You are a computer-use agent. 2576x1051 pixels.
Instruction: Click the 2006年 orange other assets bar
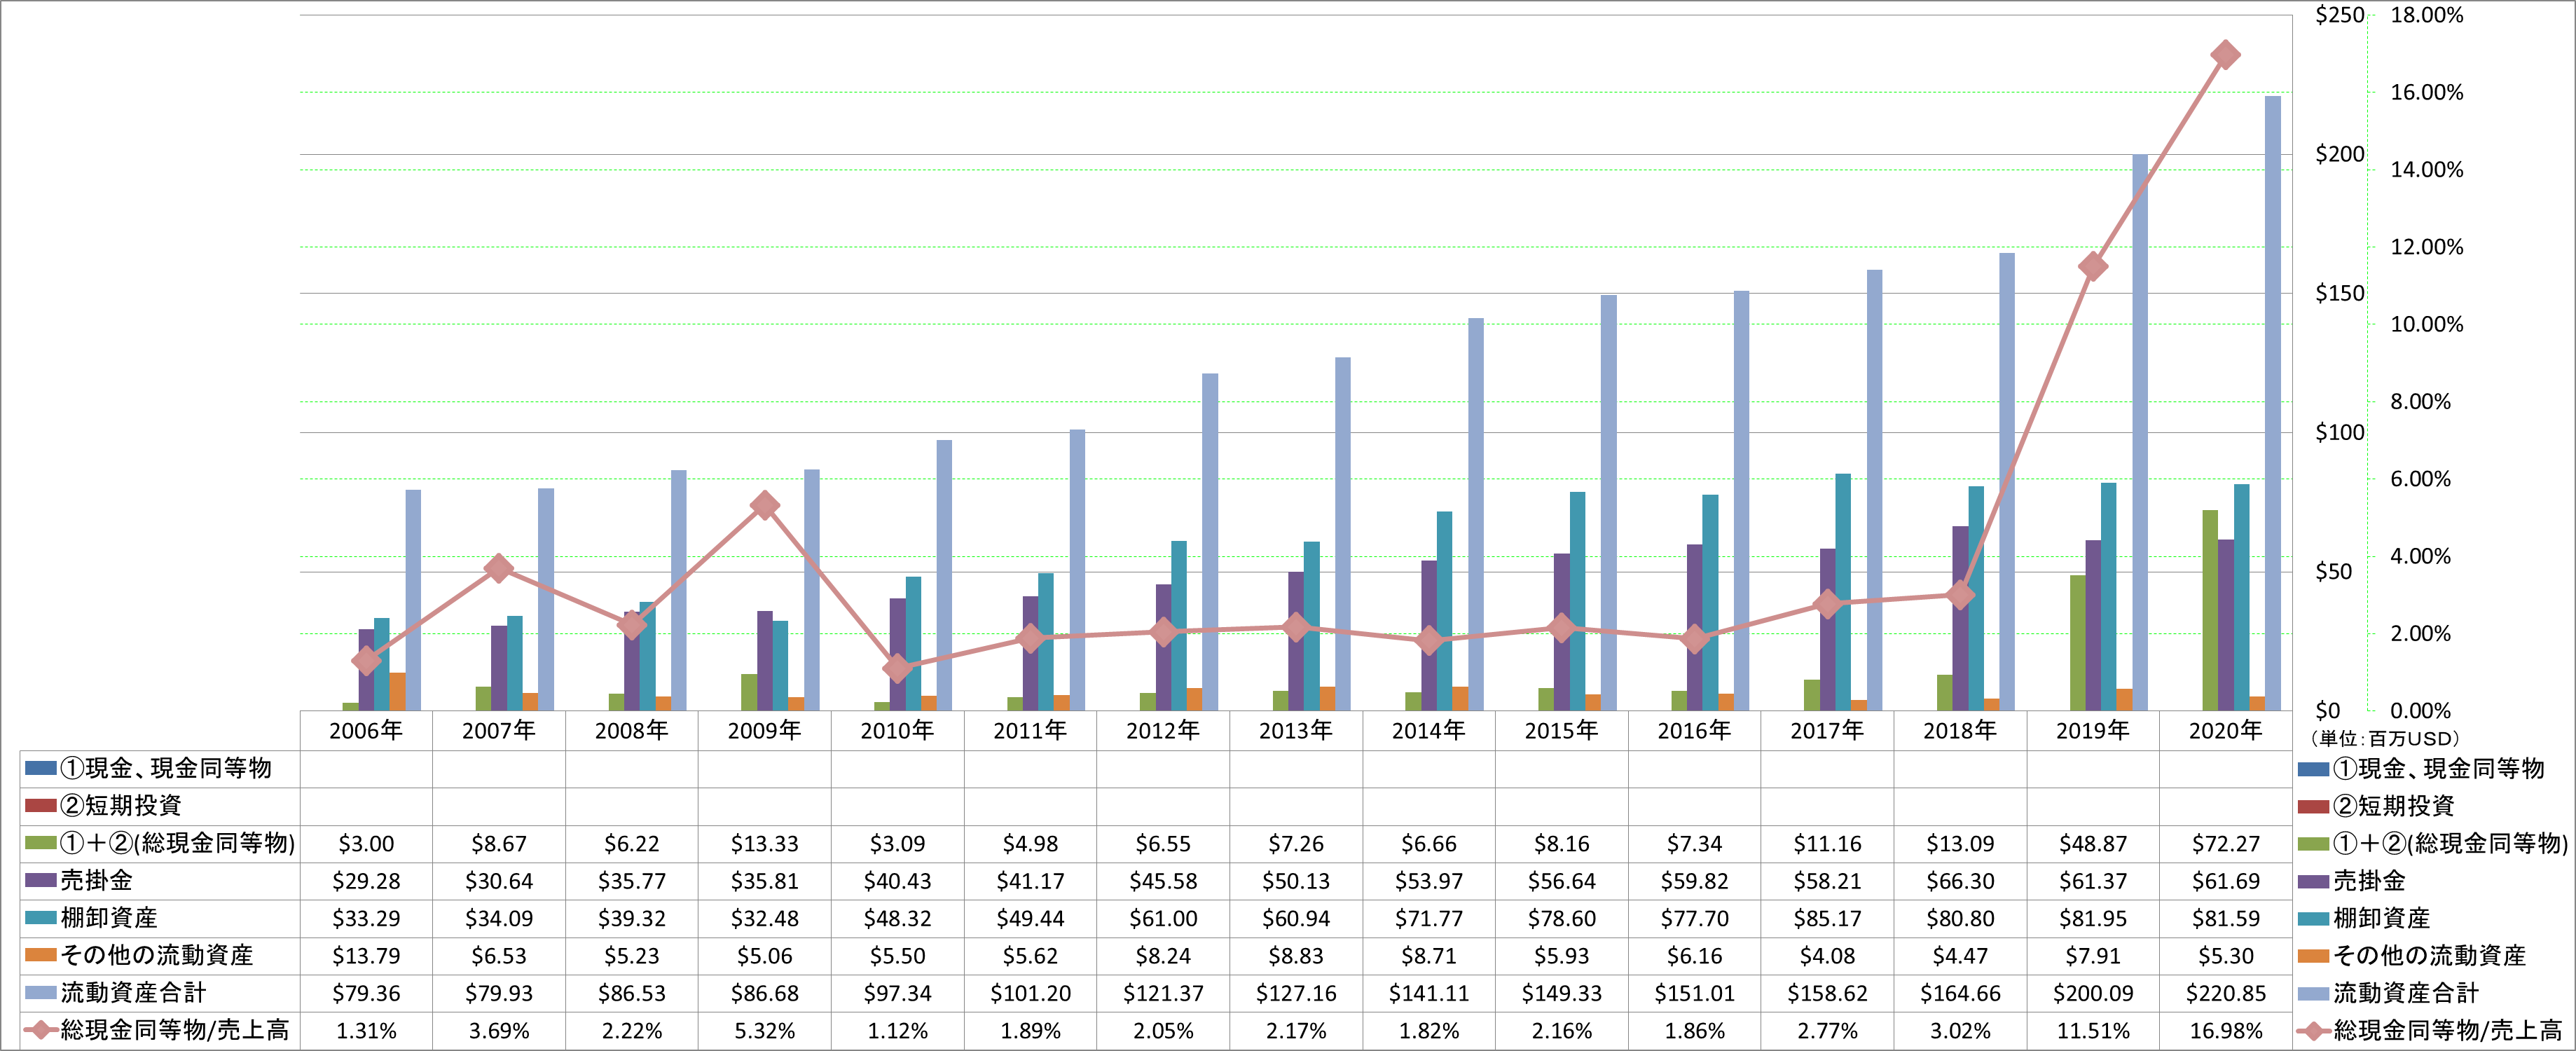(x=397, y=692)
